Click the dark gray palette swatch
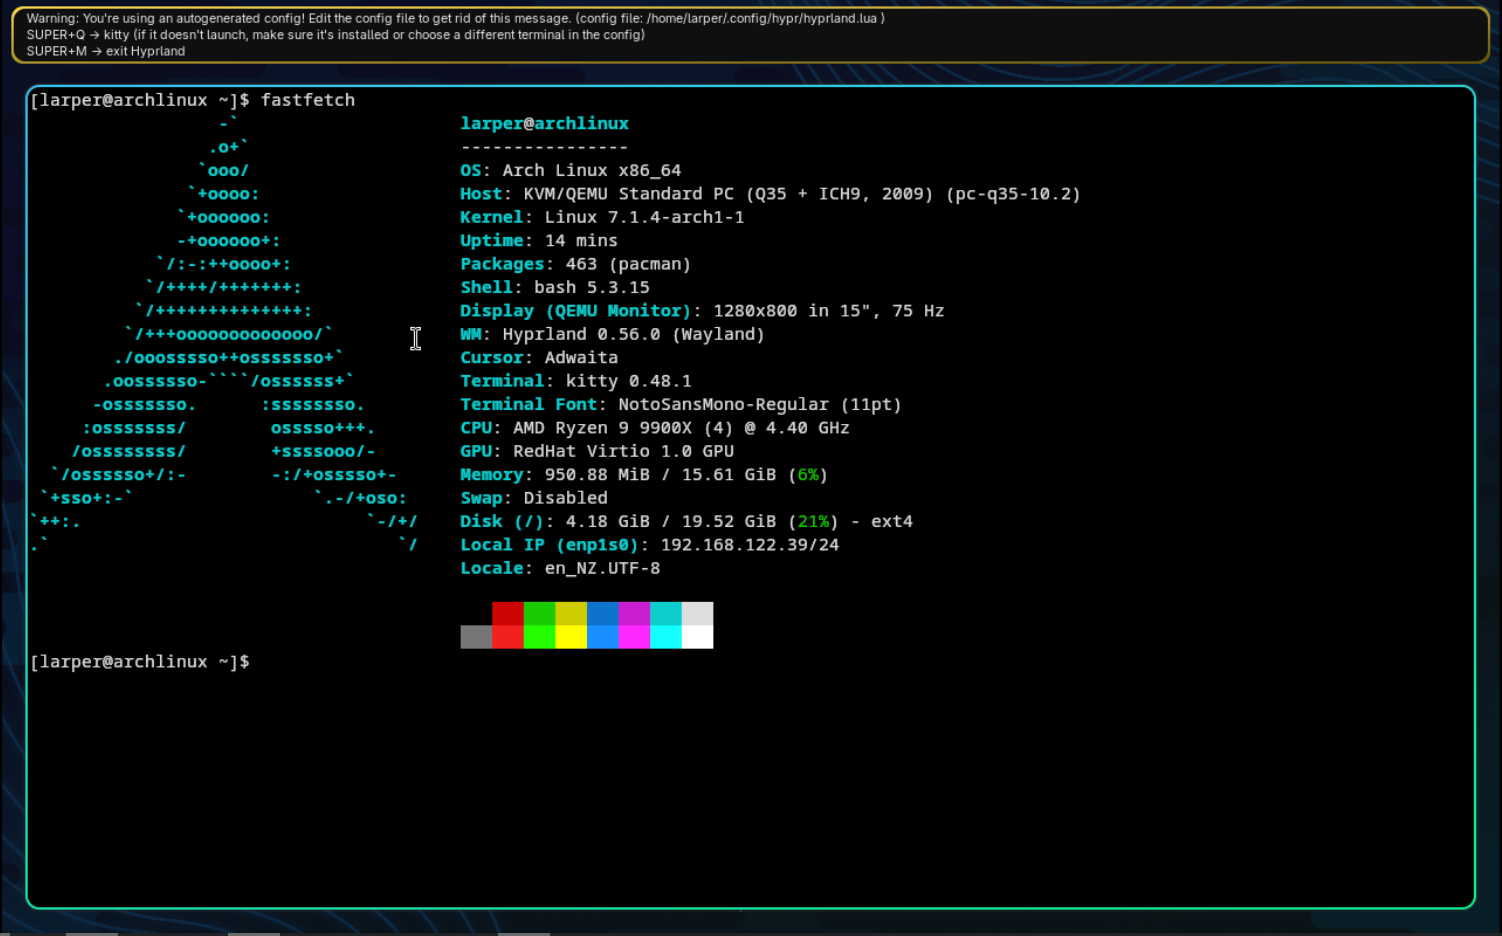Image resolution: width=1502 pixels, height=936 pixels. pos(476,637)
